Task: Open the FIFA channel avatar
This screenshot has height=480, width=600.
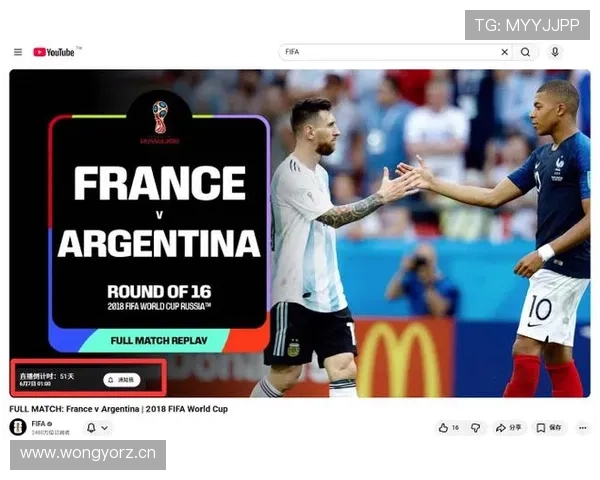Action: pos(18,427)
